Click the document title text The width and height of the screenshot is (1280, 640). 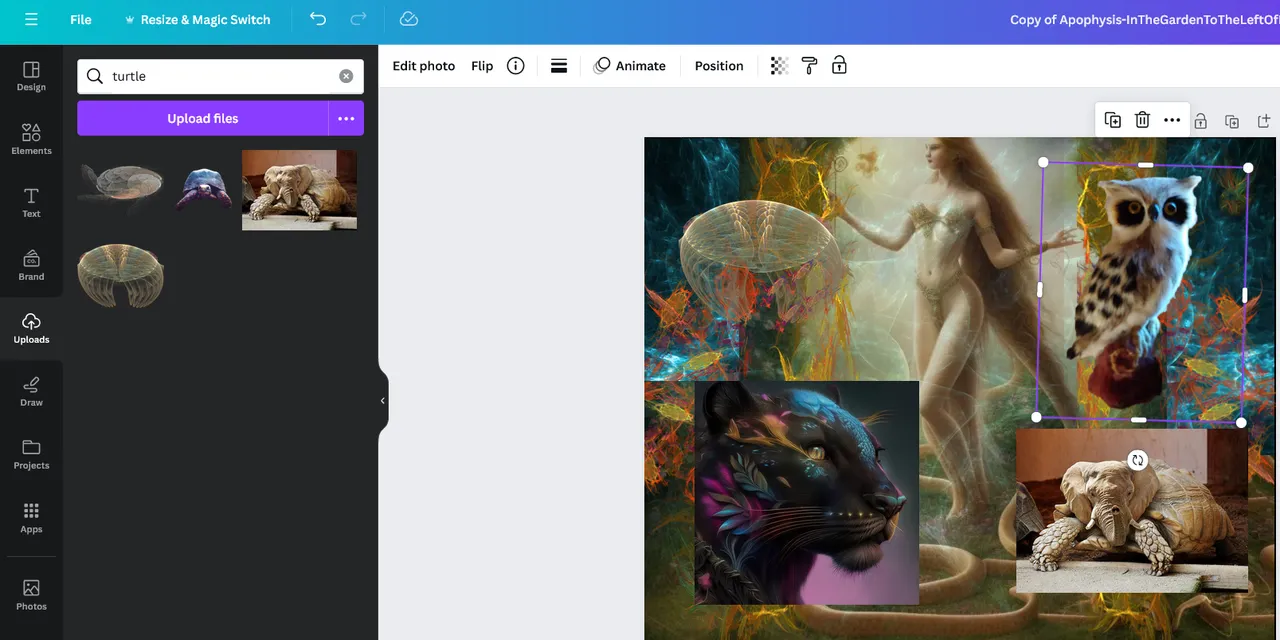(x=1144, y=19)
